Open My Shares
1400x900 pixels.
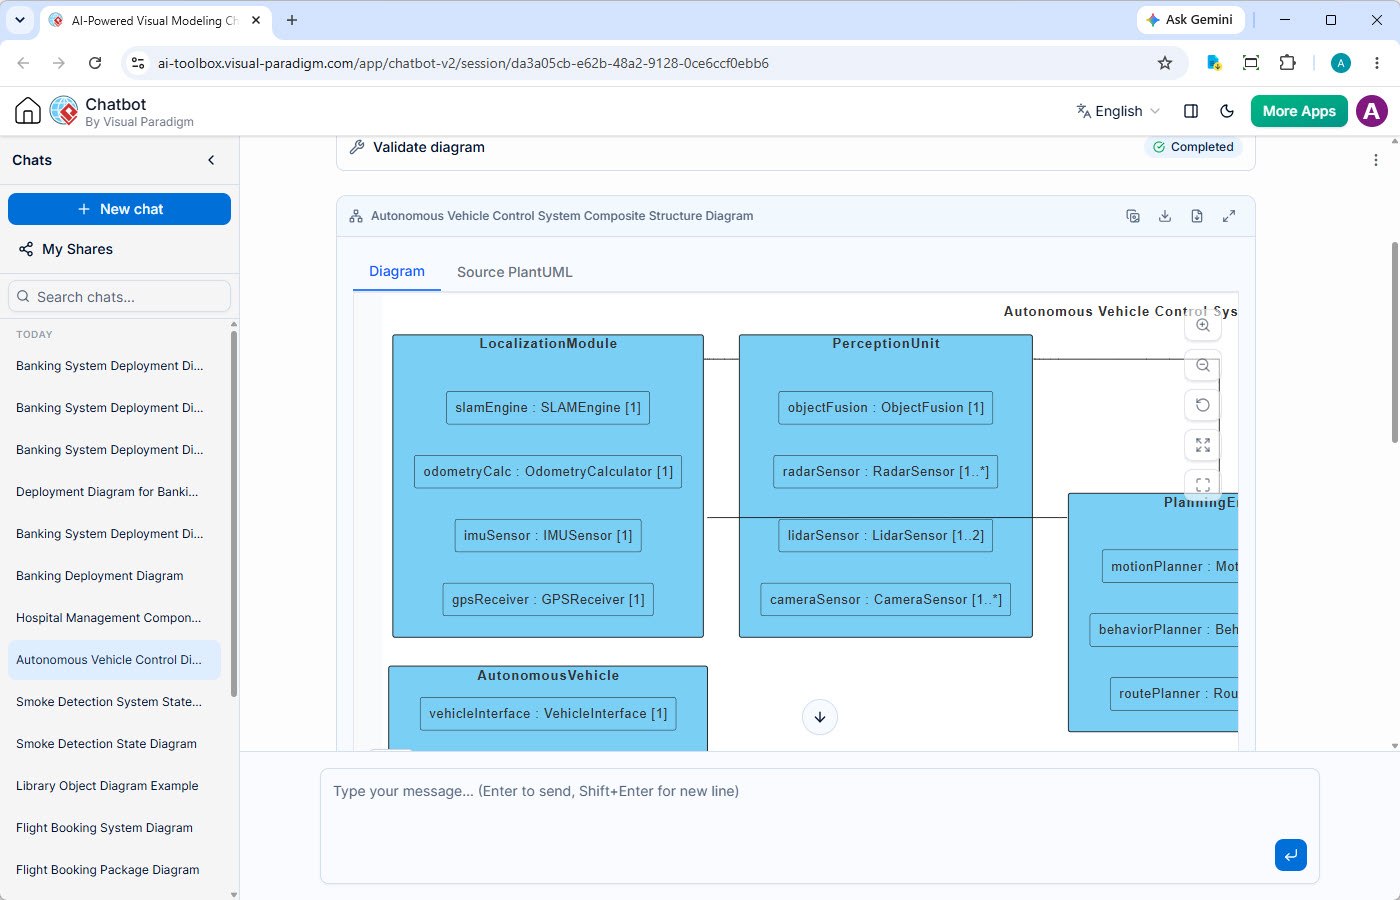pos(66,249)
